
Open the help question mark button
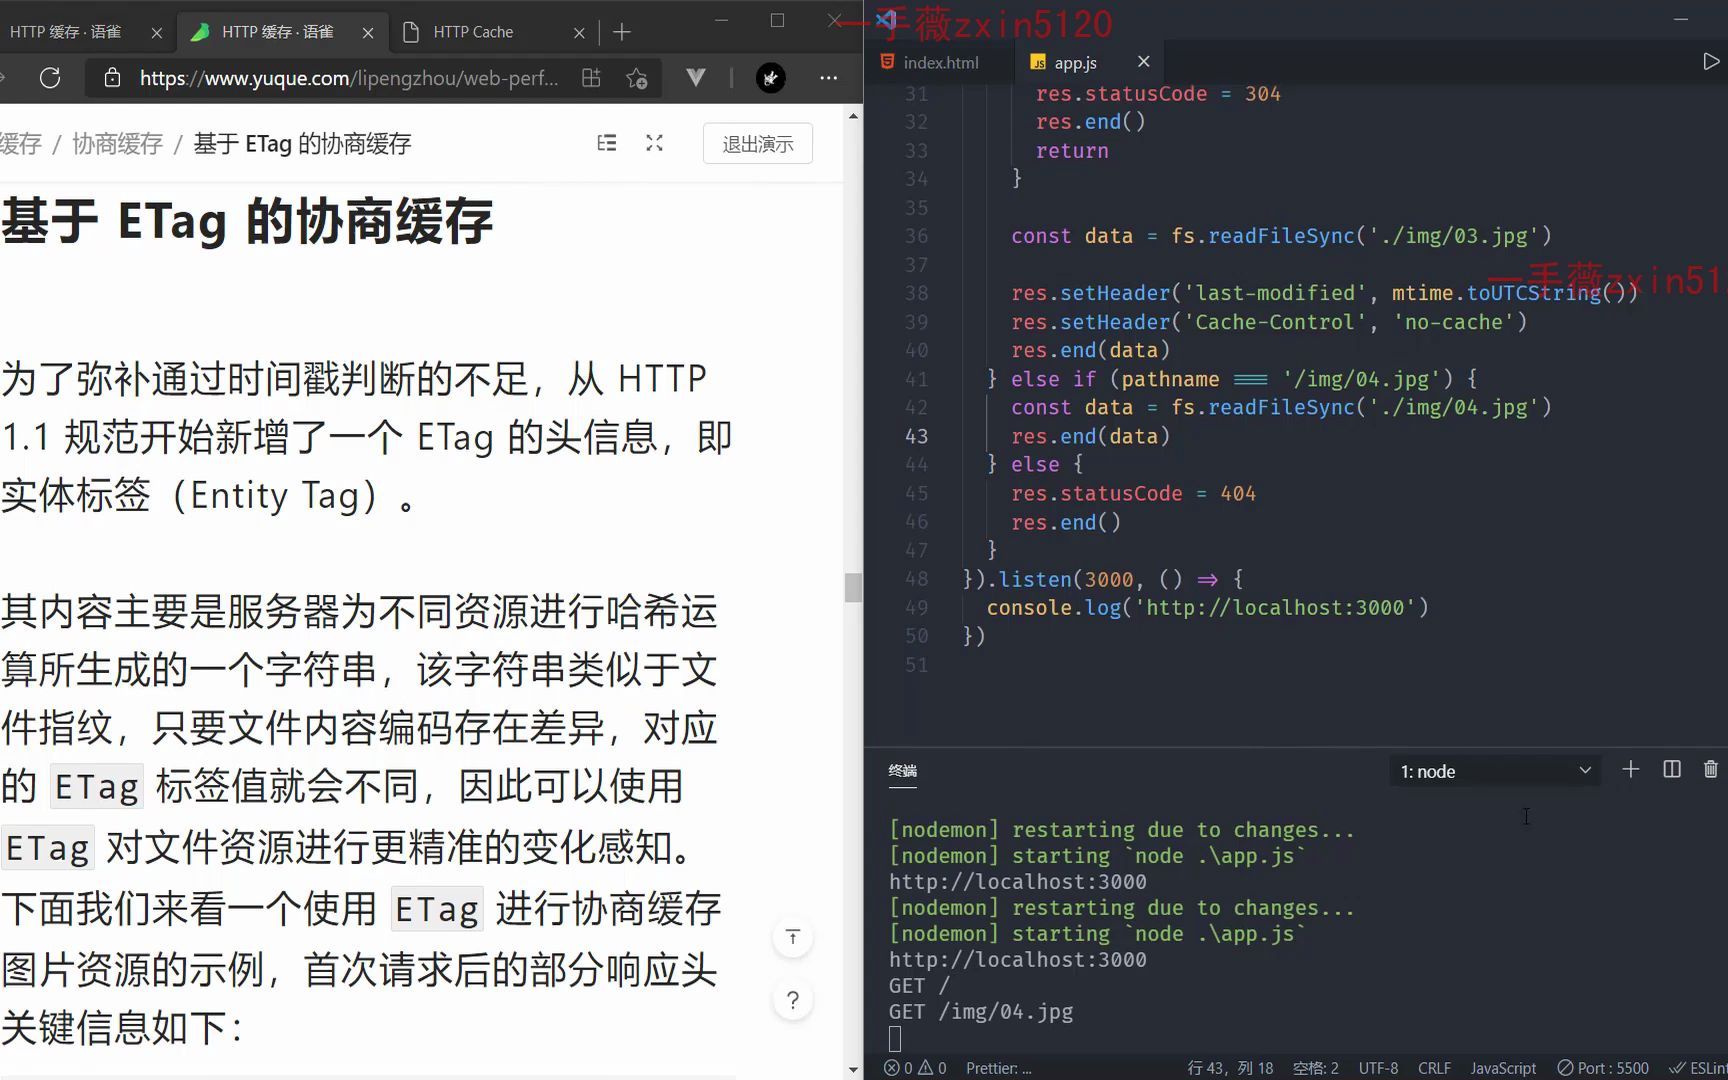click(793, 1000)
